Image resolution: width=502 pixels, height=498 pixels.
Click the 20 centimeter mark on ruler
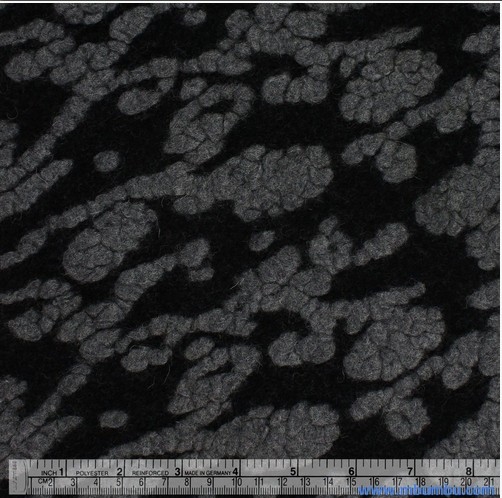[x=466, y=482]
